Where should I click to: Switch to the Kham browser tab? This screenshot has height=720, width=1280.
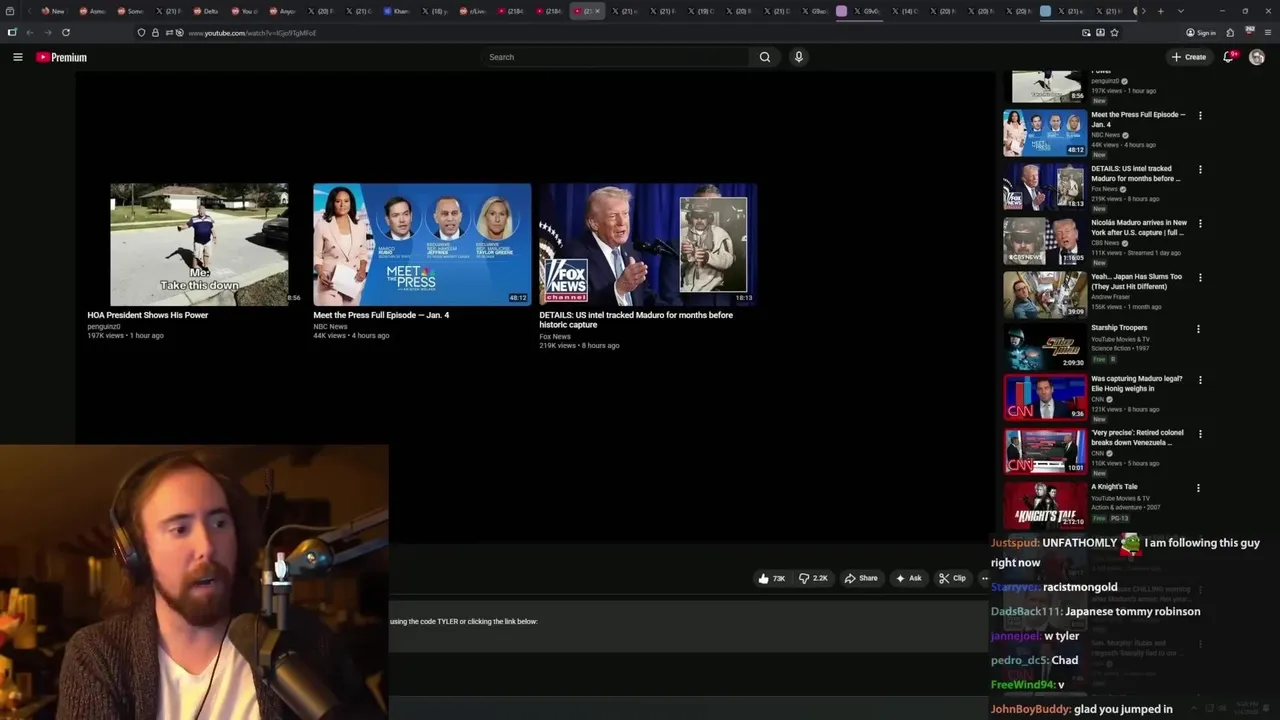tap(396, 11)
